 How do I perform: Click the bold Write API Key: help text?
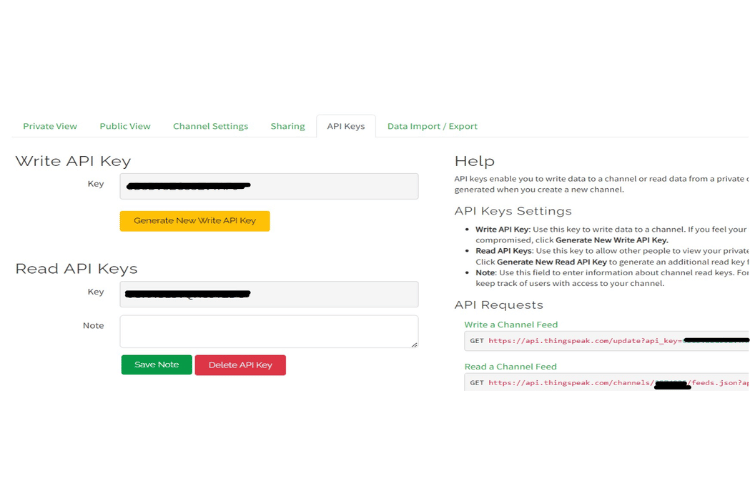503,229
